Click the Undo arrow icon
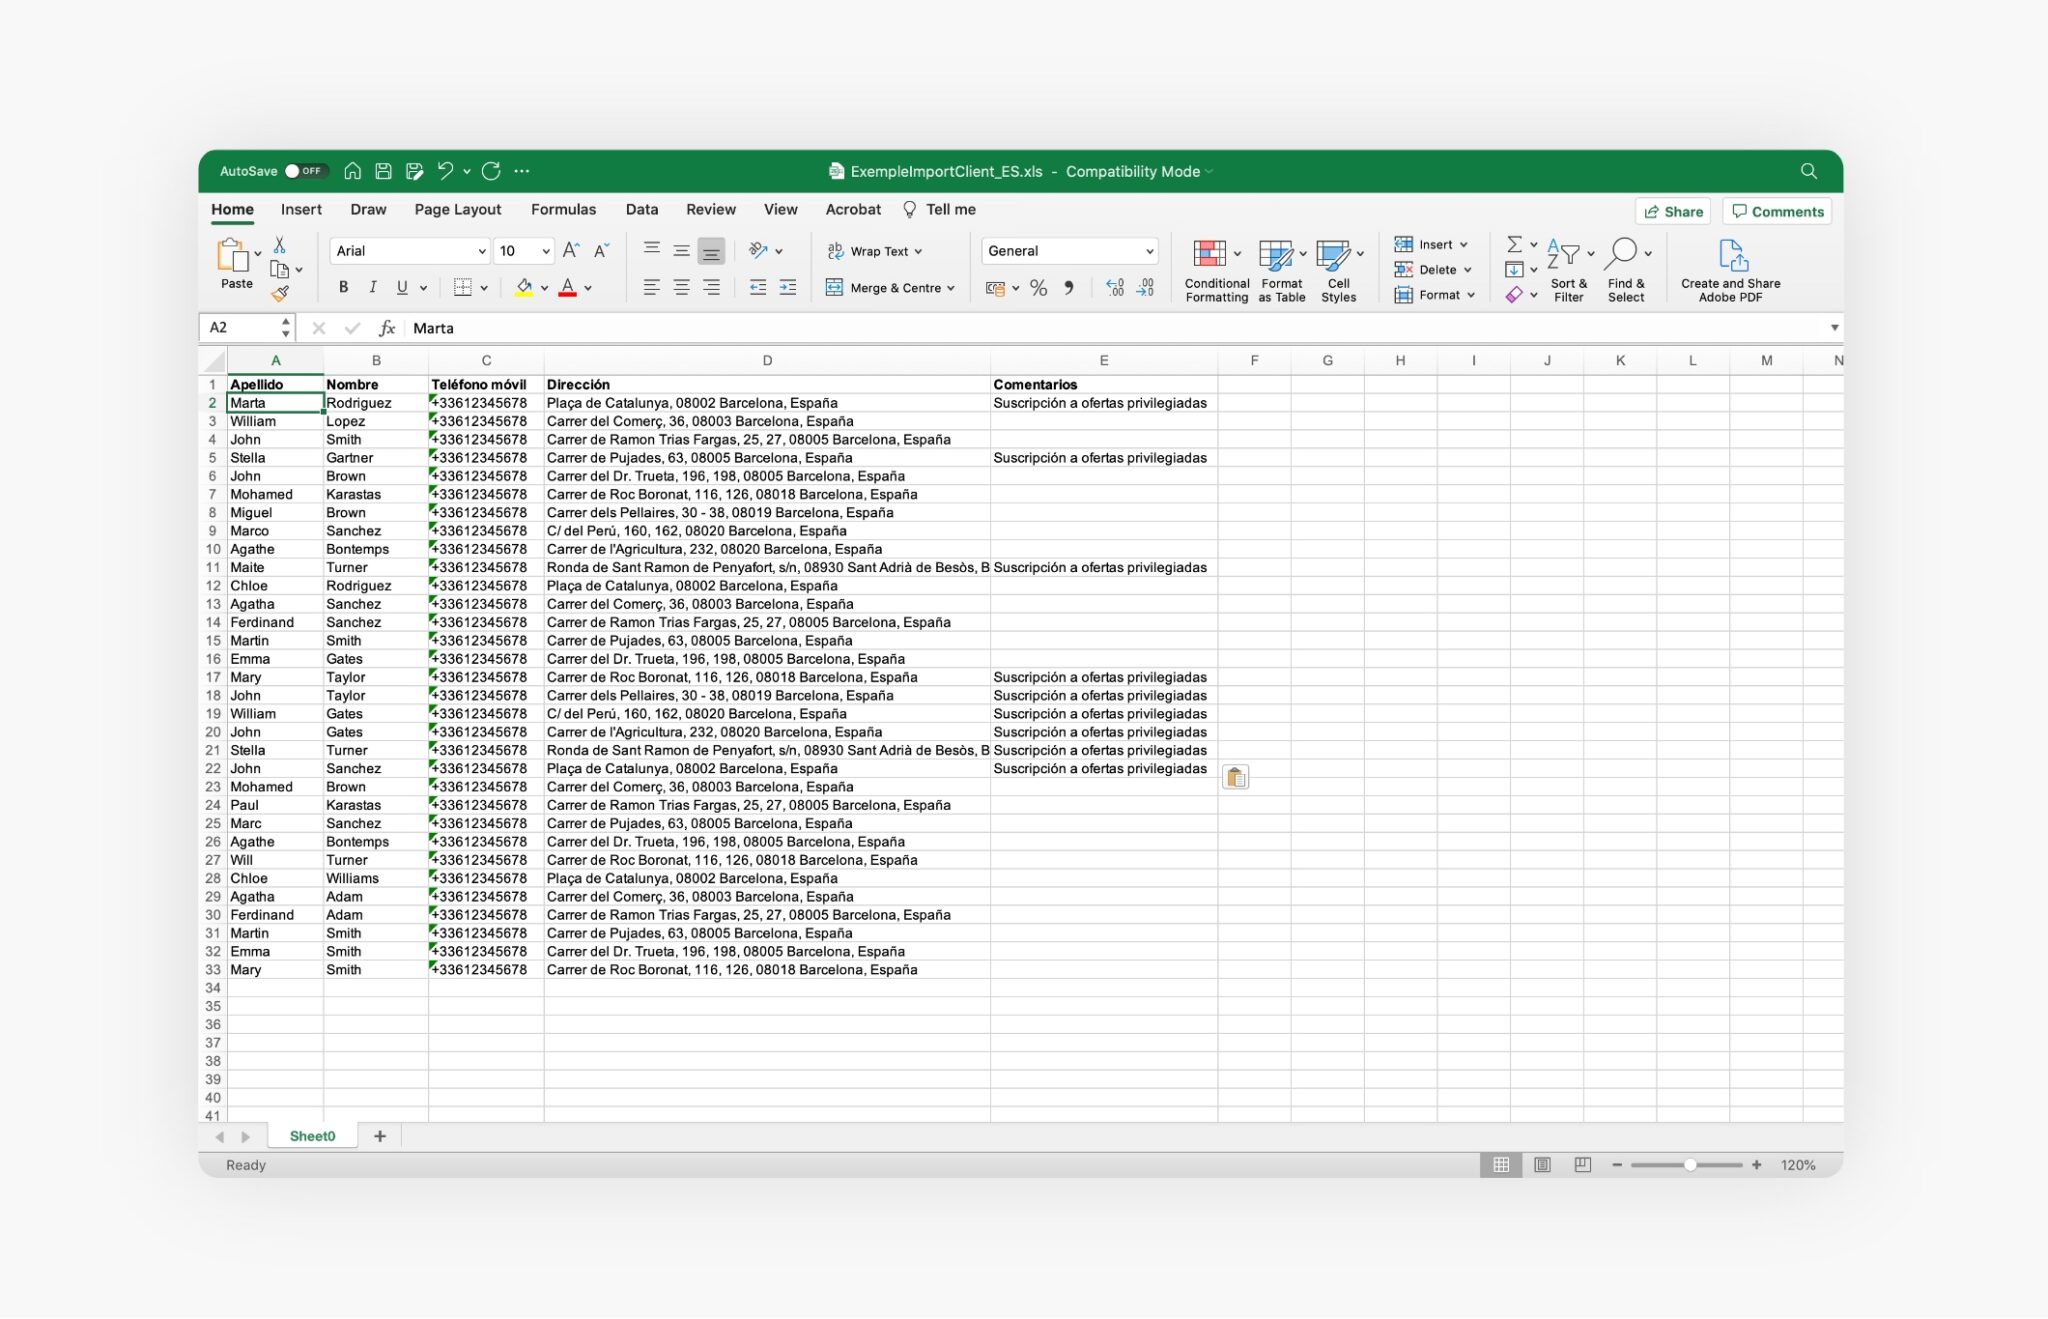Image resolution: width=2048 pixels, height=1319 pixels. pyautogui.click(x=445, y=171)
